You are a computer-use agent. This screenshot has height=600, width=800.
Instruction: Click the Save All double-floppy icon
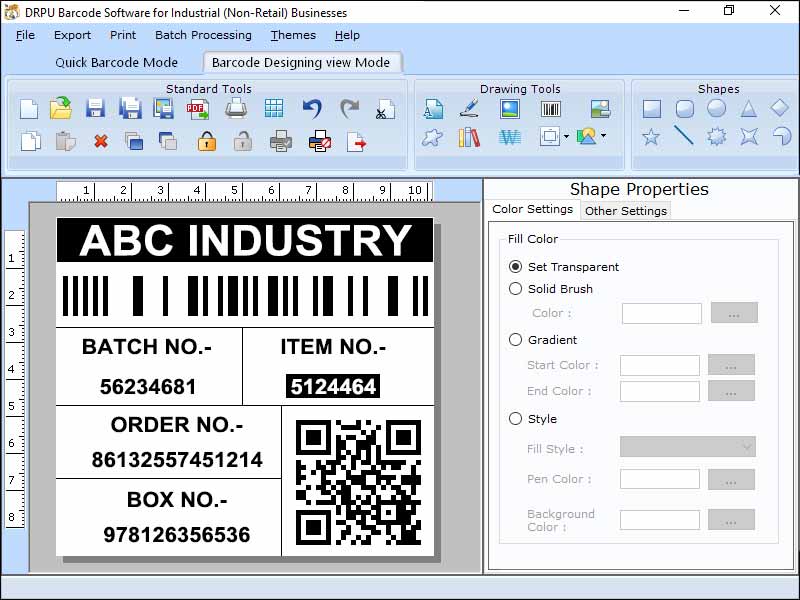[130, 109]
